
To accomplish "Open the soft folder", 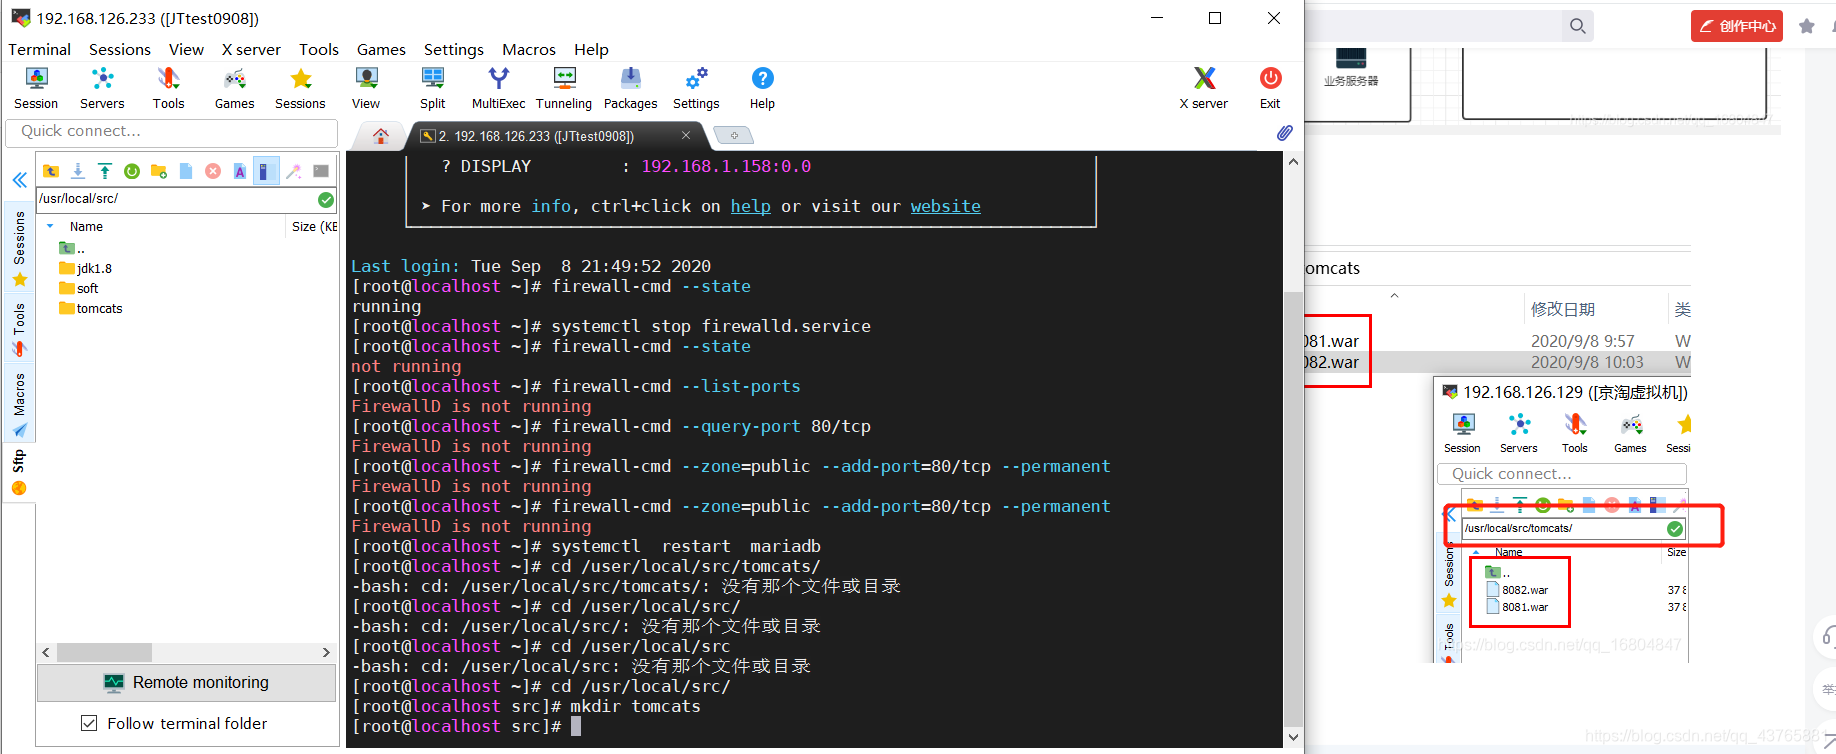I will tap(79, 288).
